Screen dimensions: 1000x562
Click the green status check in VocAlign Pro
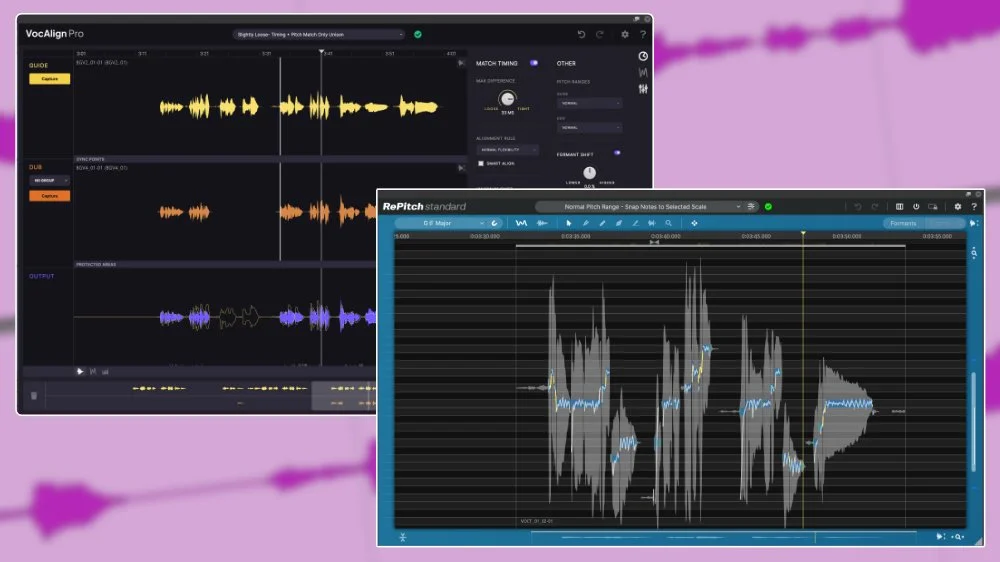pos(418,34)
